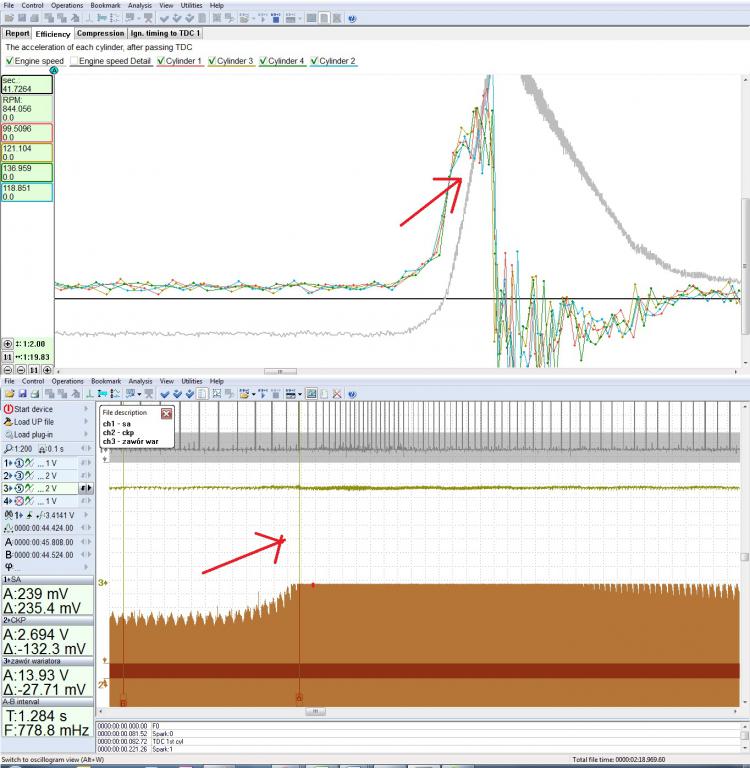Click the Load plug-in icon

[8, 435]
